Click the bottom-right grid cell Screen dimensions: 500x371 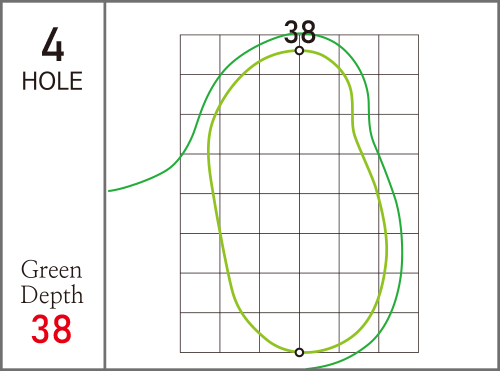[399, 332]
